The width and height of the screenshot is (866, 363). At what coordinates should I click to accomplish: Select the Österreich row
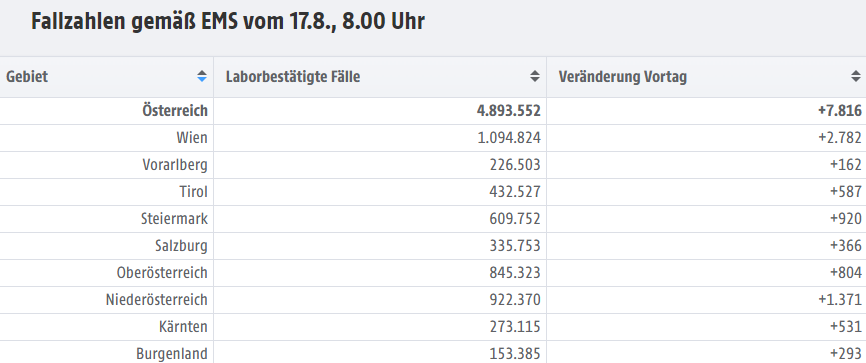pyautogui.click(x=433, y=111)
